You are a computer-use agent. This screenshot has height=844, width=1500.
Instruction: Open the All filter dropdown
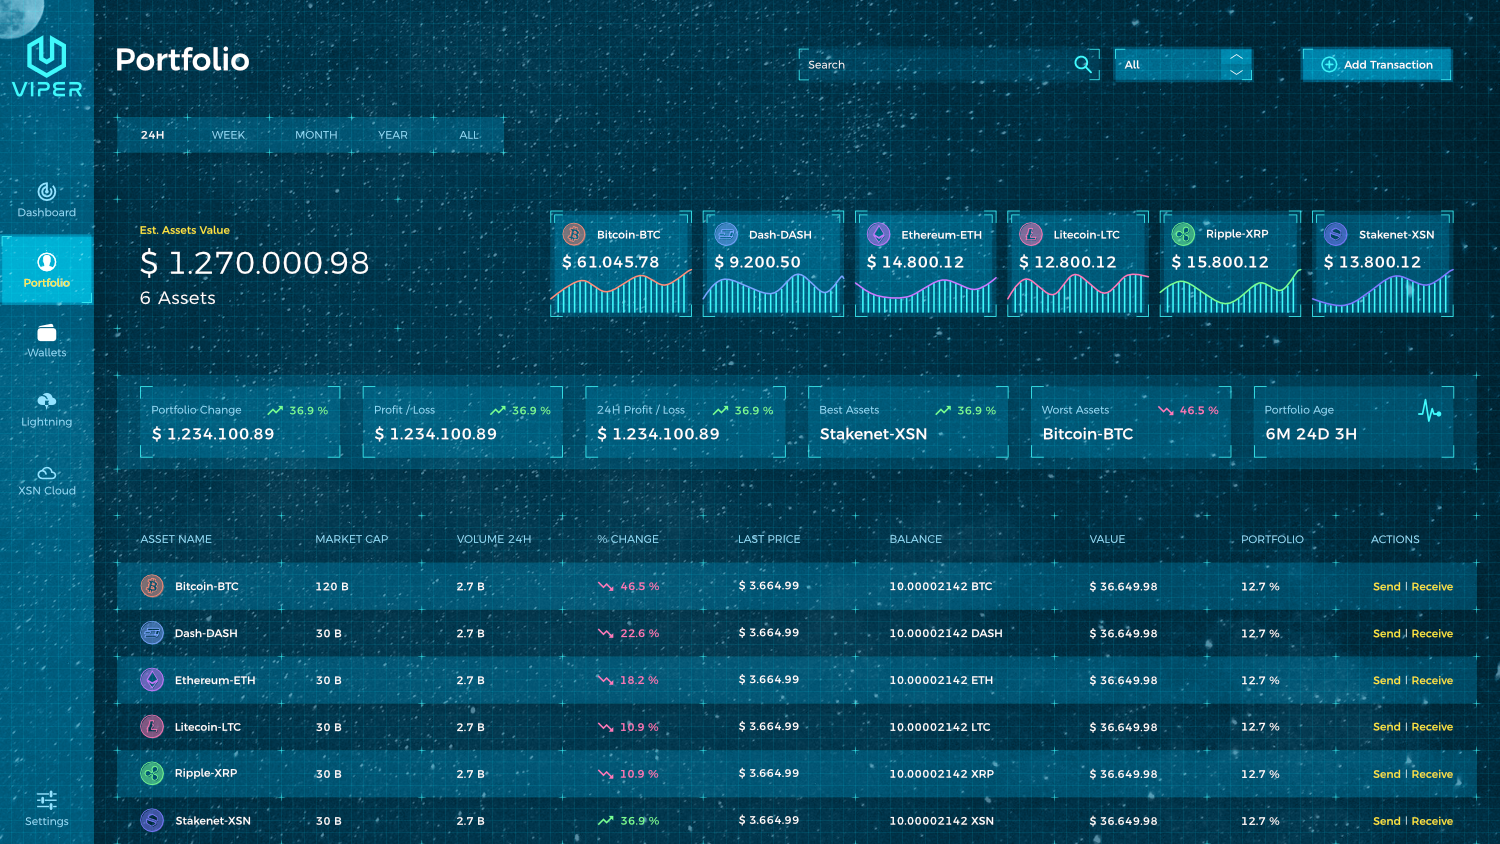[1183, 64]
